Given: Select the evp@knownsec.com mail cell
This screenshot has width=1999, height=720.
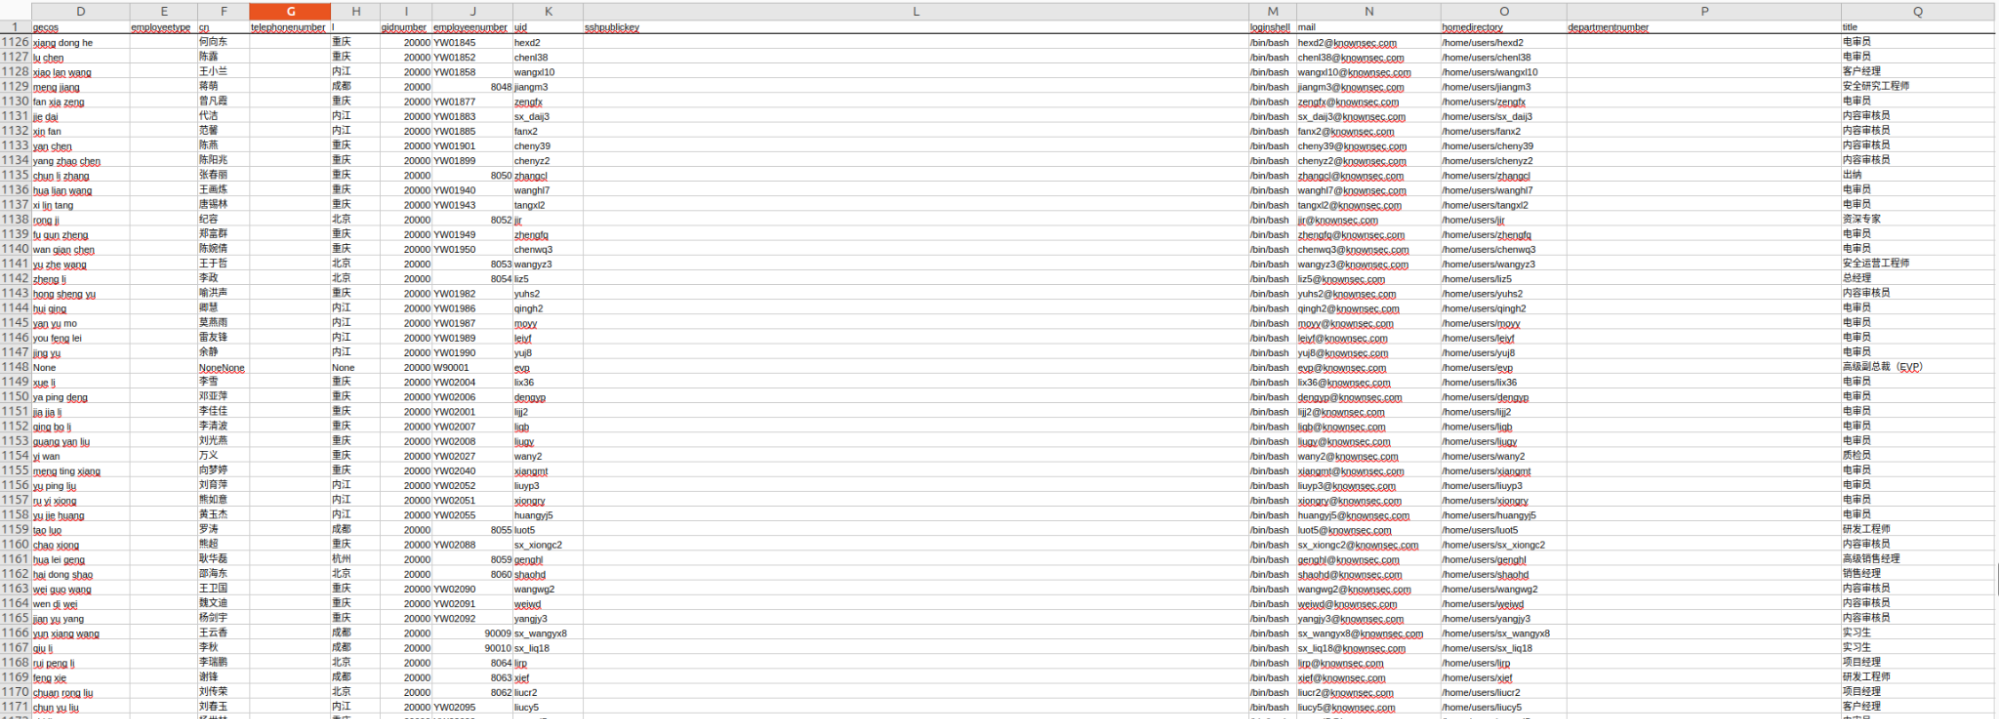Looking at the screenshot, I should coord(1341,368).
